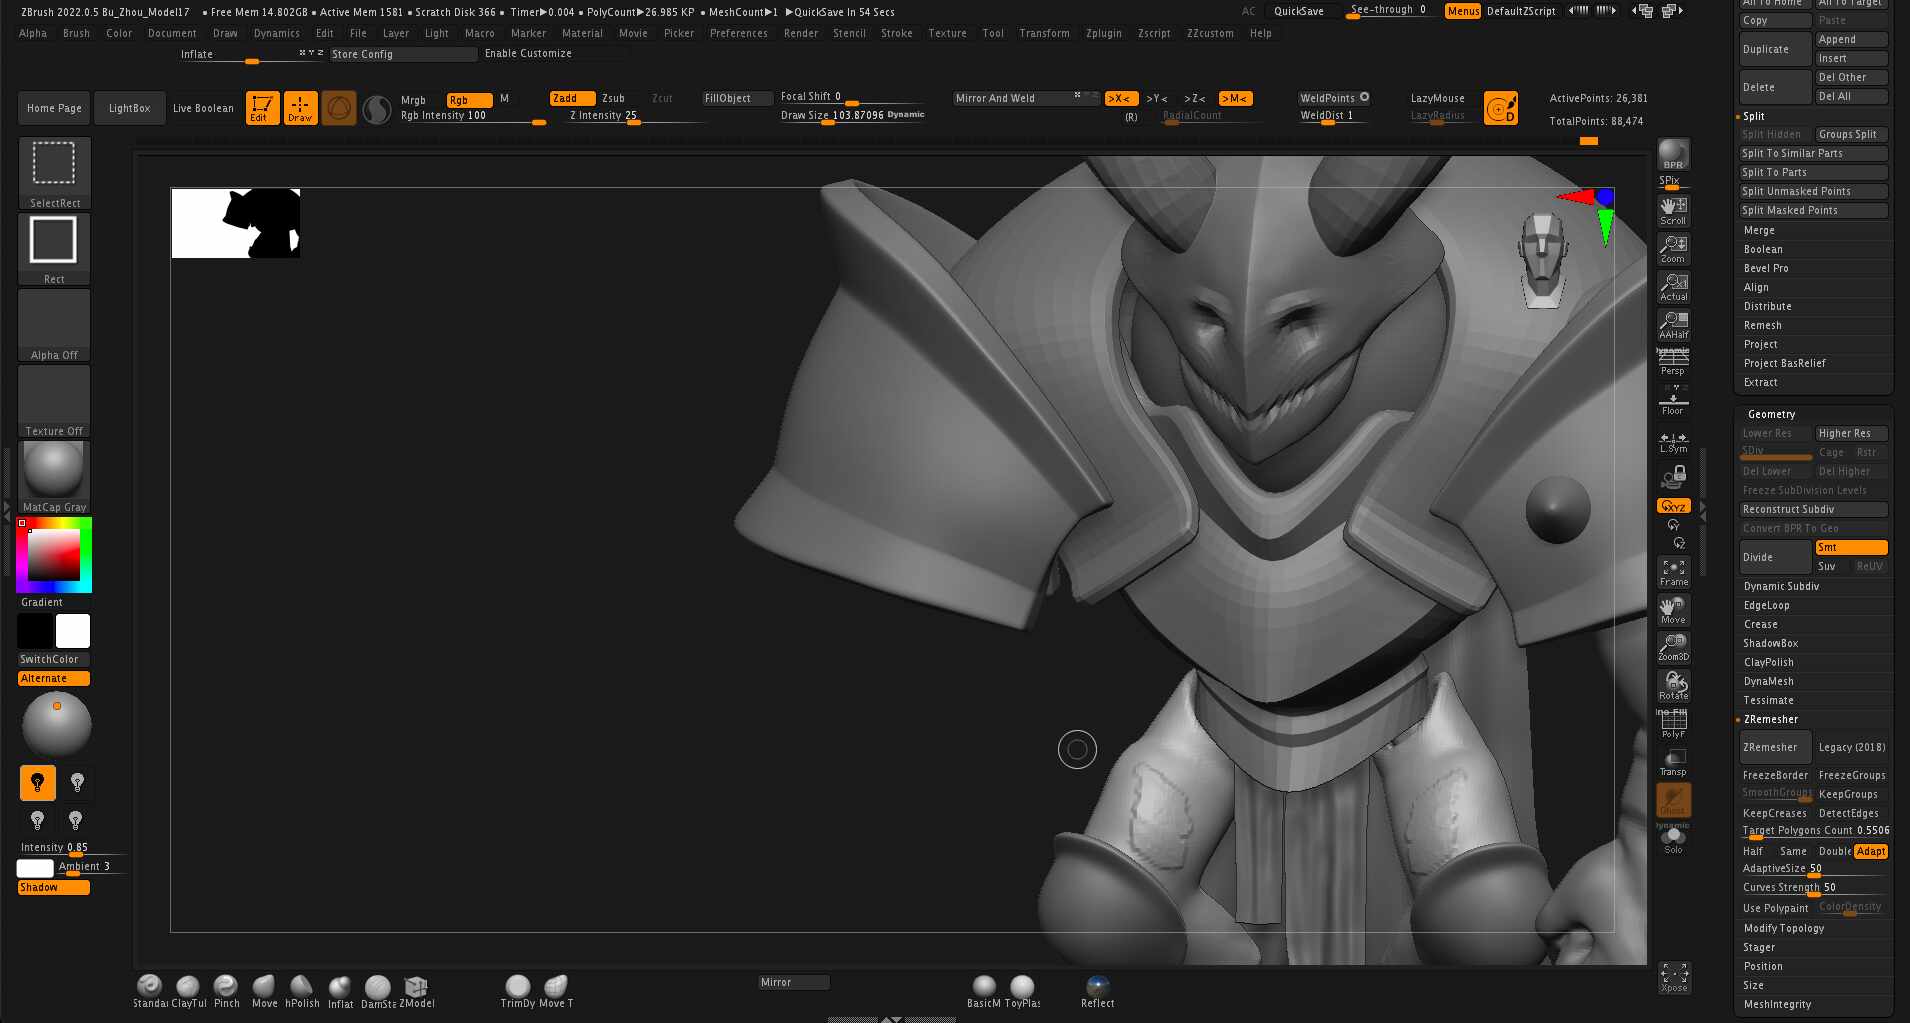The height and width of the screenshot is (1023, 1910).
Task: Expand the Crease section
Action: pyautogui.click(x=1760, y=624)
